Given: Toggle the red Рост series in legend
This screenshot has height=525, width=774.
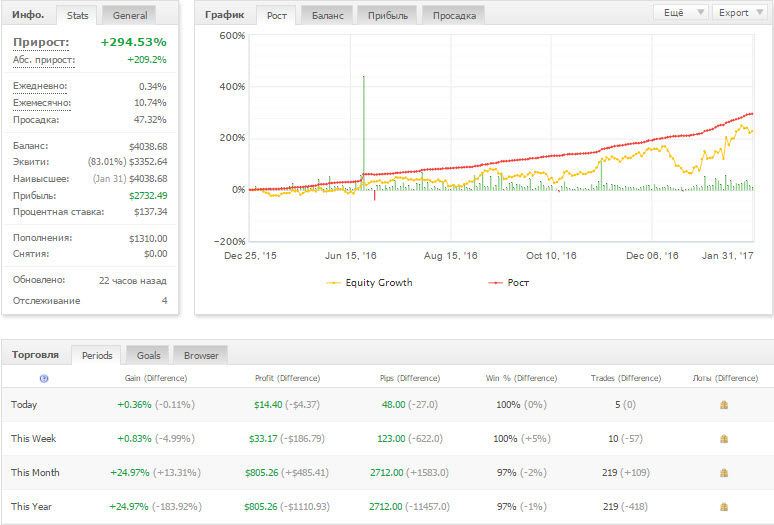Looking at the screenshot, I should coord(508,283).
